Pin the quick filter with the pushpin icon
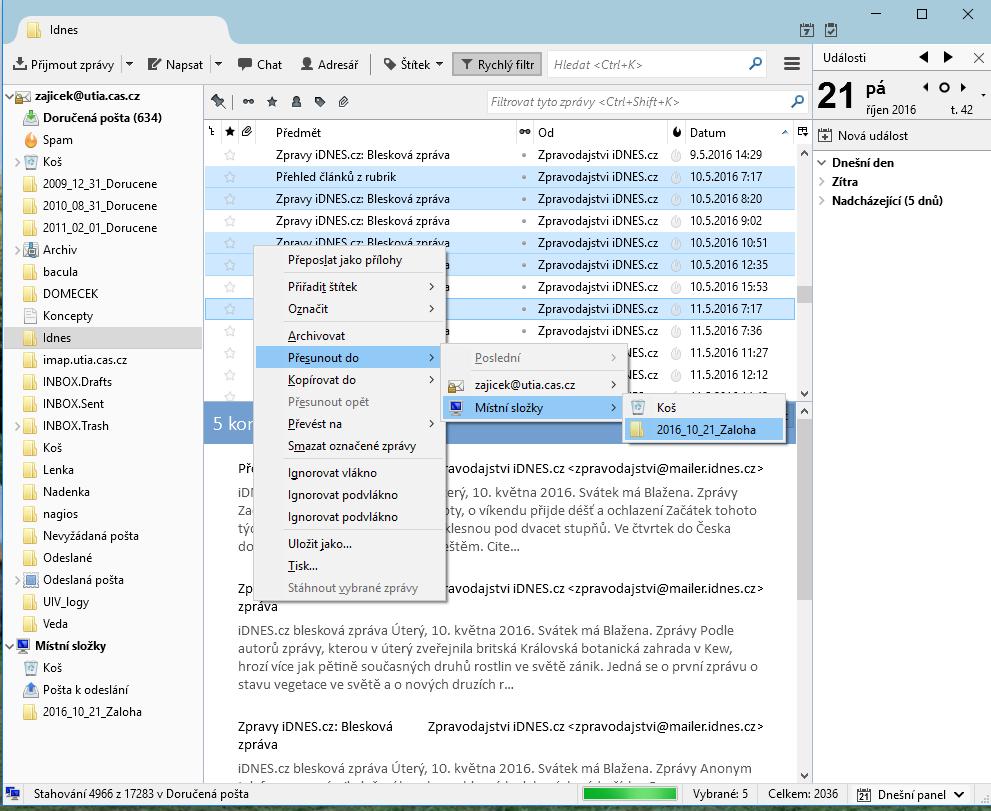The width and height of the screenshot is (991, 811). (x=218, y=101)
